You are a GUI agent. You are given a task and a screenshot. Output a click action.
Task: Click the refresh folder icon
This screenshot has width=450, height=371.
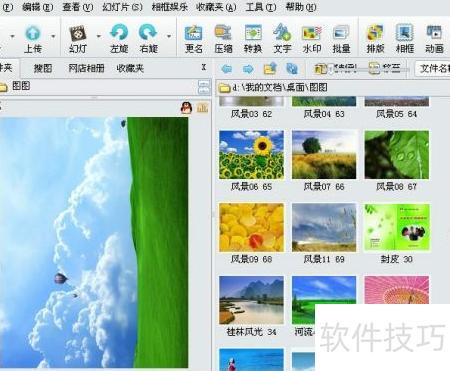click(292, 68)
